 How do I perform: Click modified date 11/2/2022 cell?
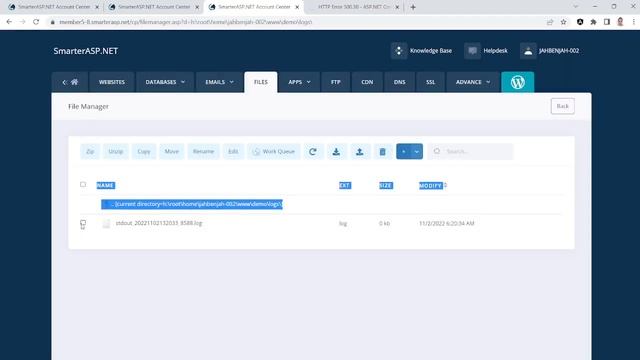click(x=447, y=224)
